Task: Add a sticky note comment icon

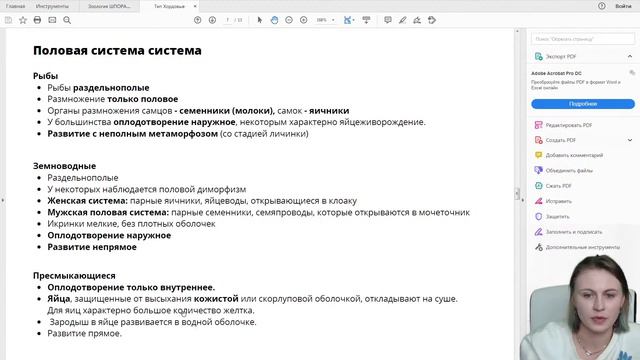Action: [x=388, y=20]
